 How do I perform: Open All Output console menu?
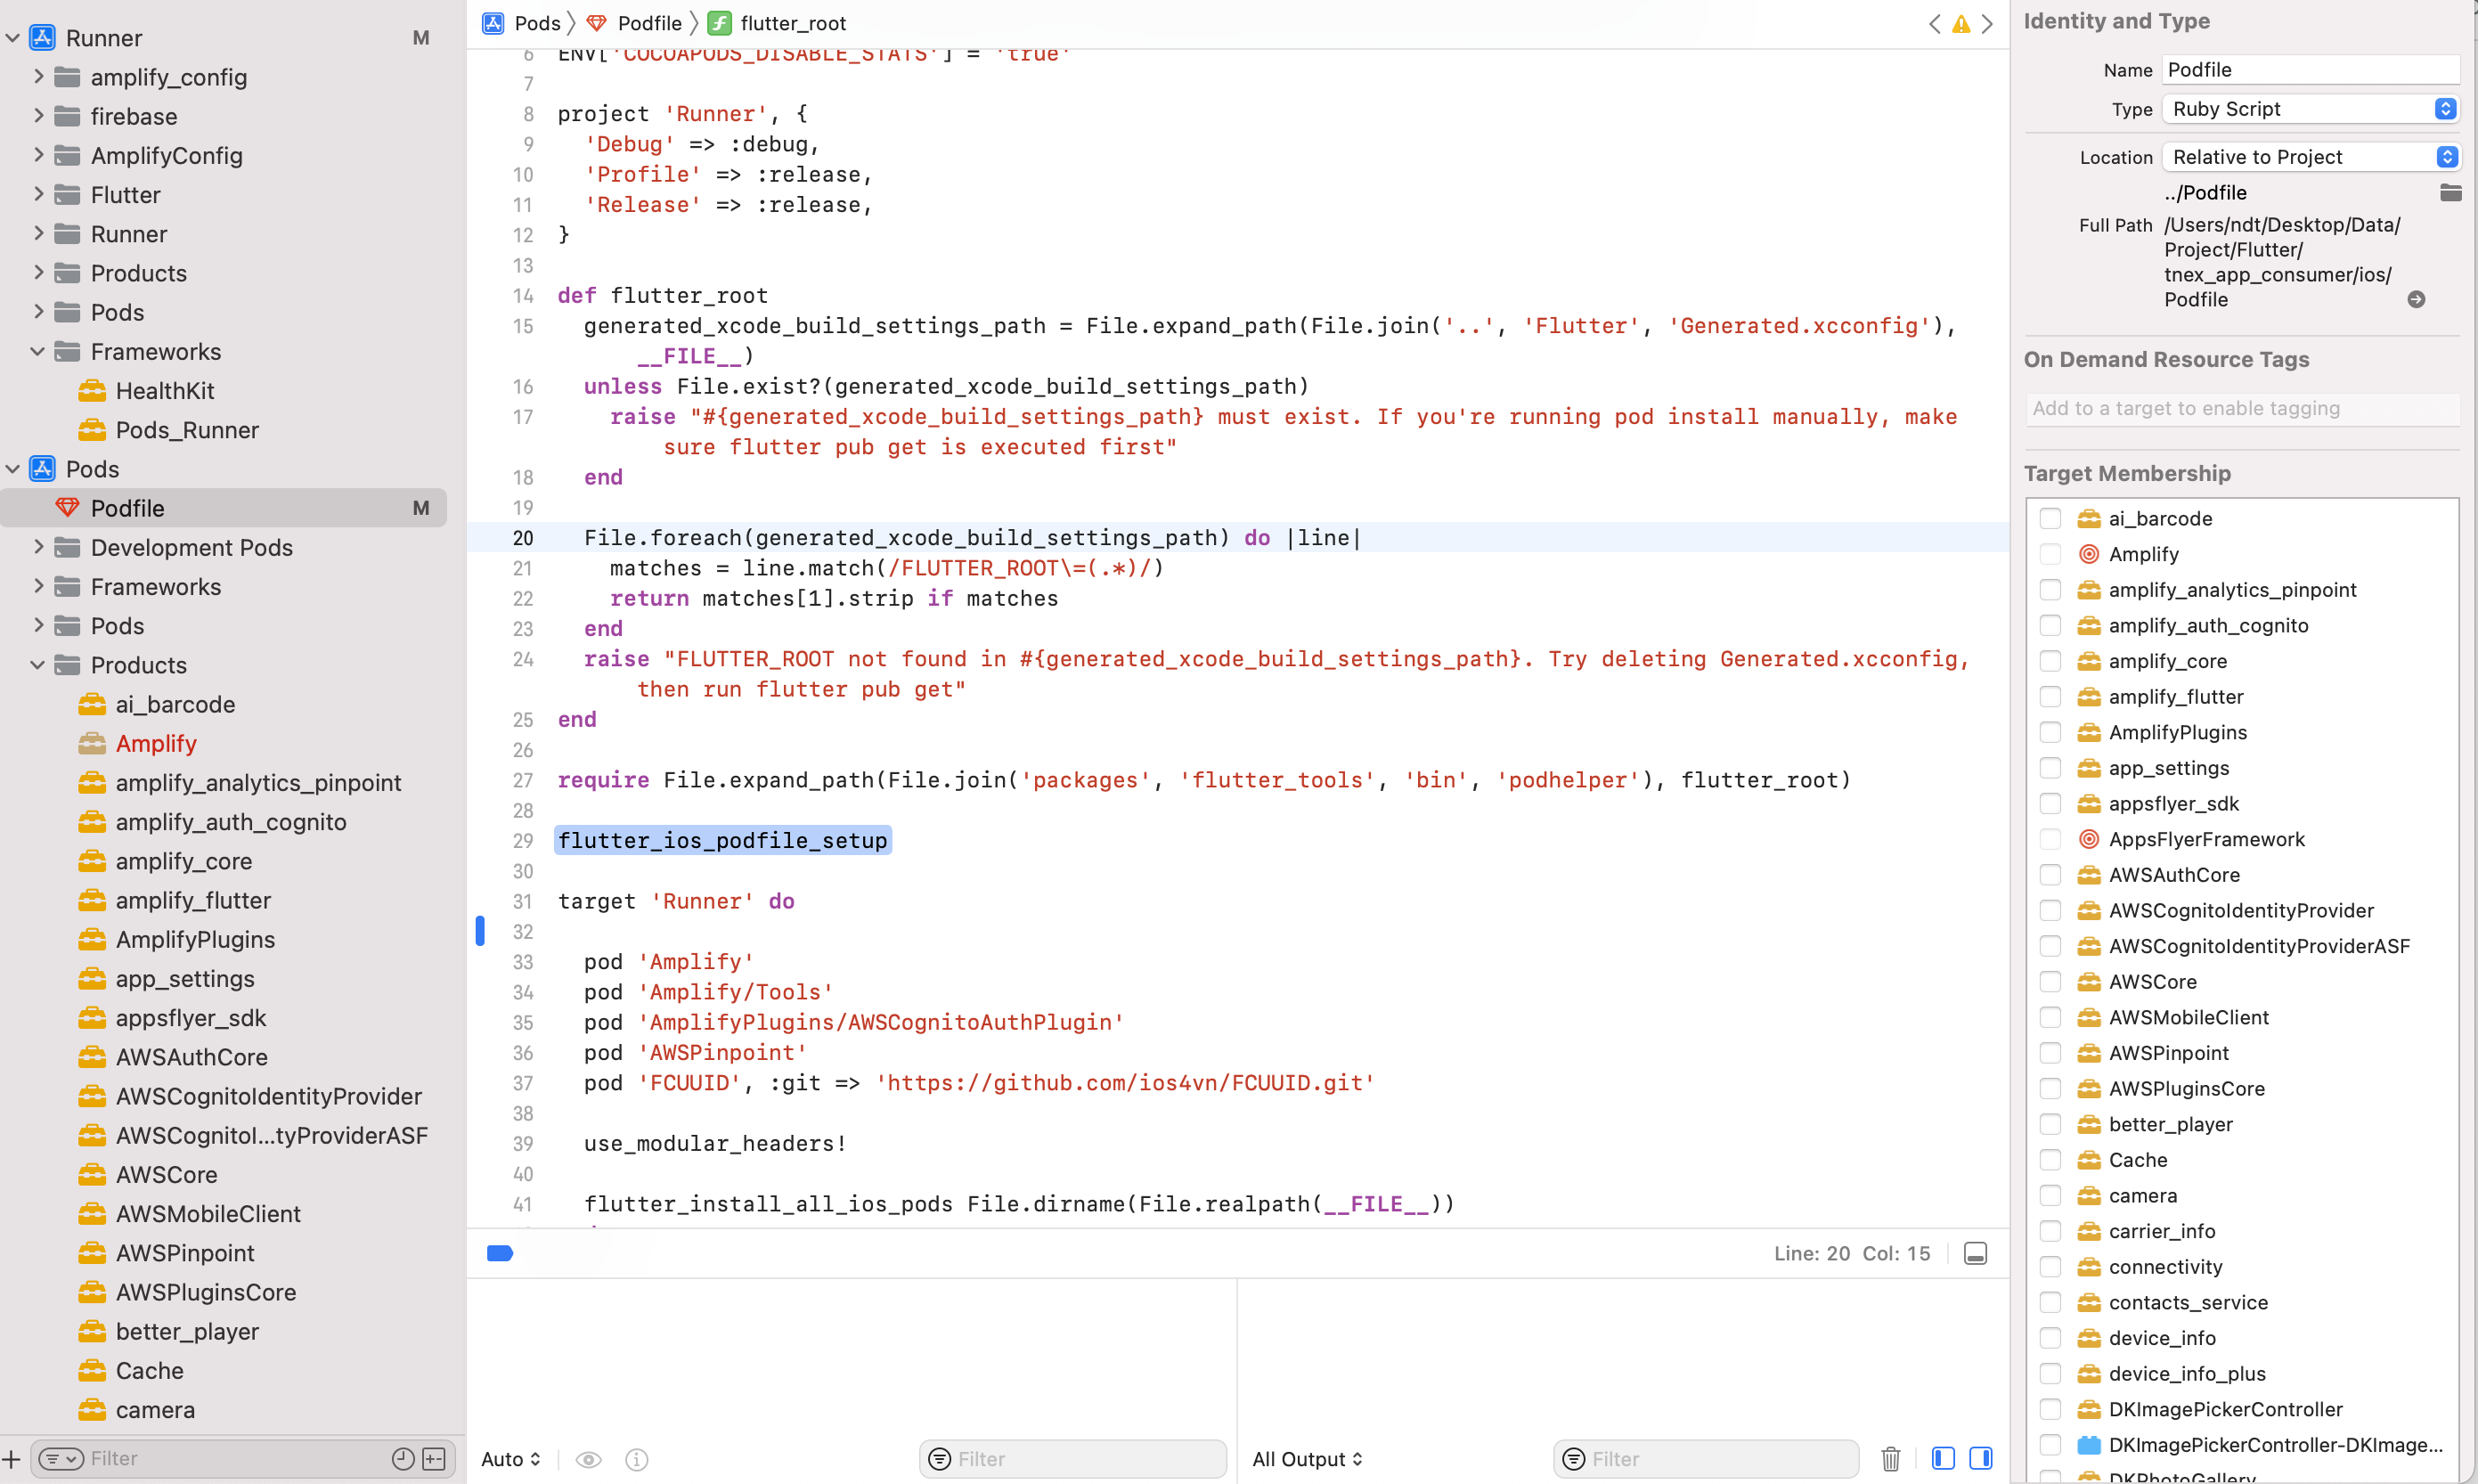[x=1307, y=1459]
